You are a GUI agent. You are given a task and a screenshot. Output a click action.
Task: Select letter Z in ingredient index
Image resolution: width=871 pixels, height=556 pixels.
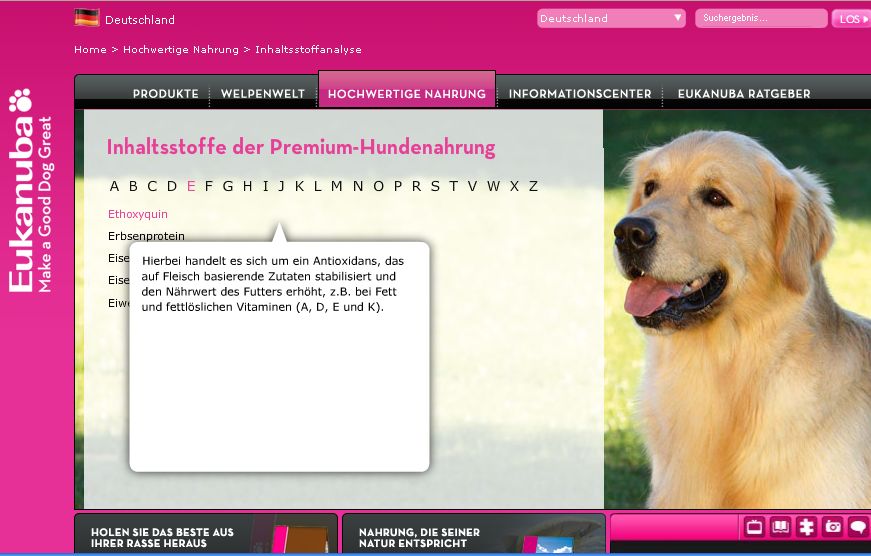click(x=533, y=186)
